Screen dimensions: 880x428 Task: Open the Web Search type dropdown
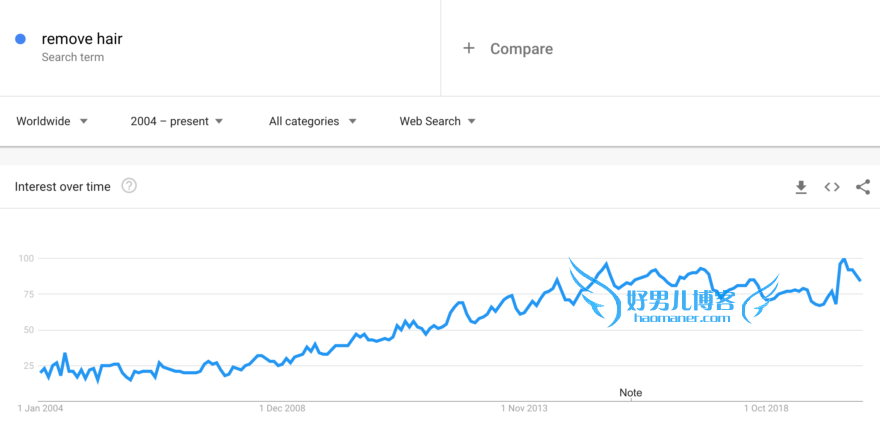437,121
